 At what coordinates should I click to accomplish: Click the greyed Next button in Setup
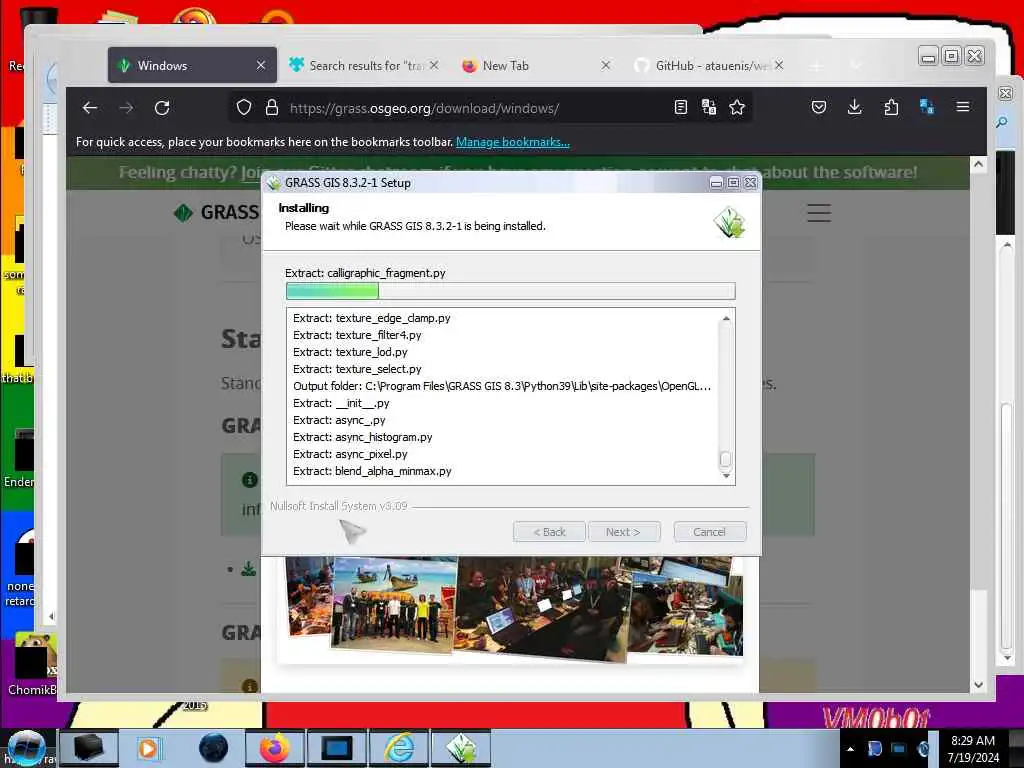click(x=624, y=532)
